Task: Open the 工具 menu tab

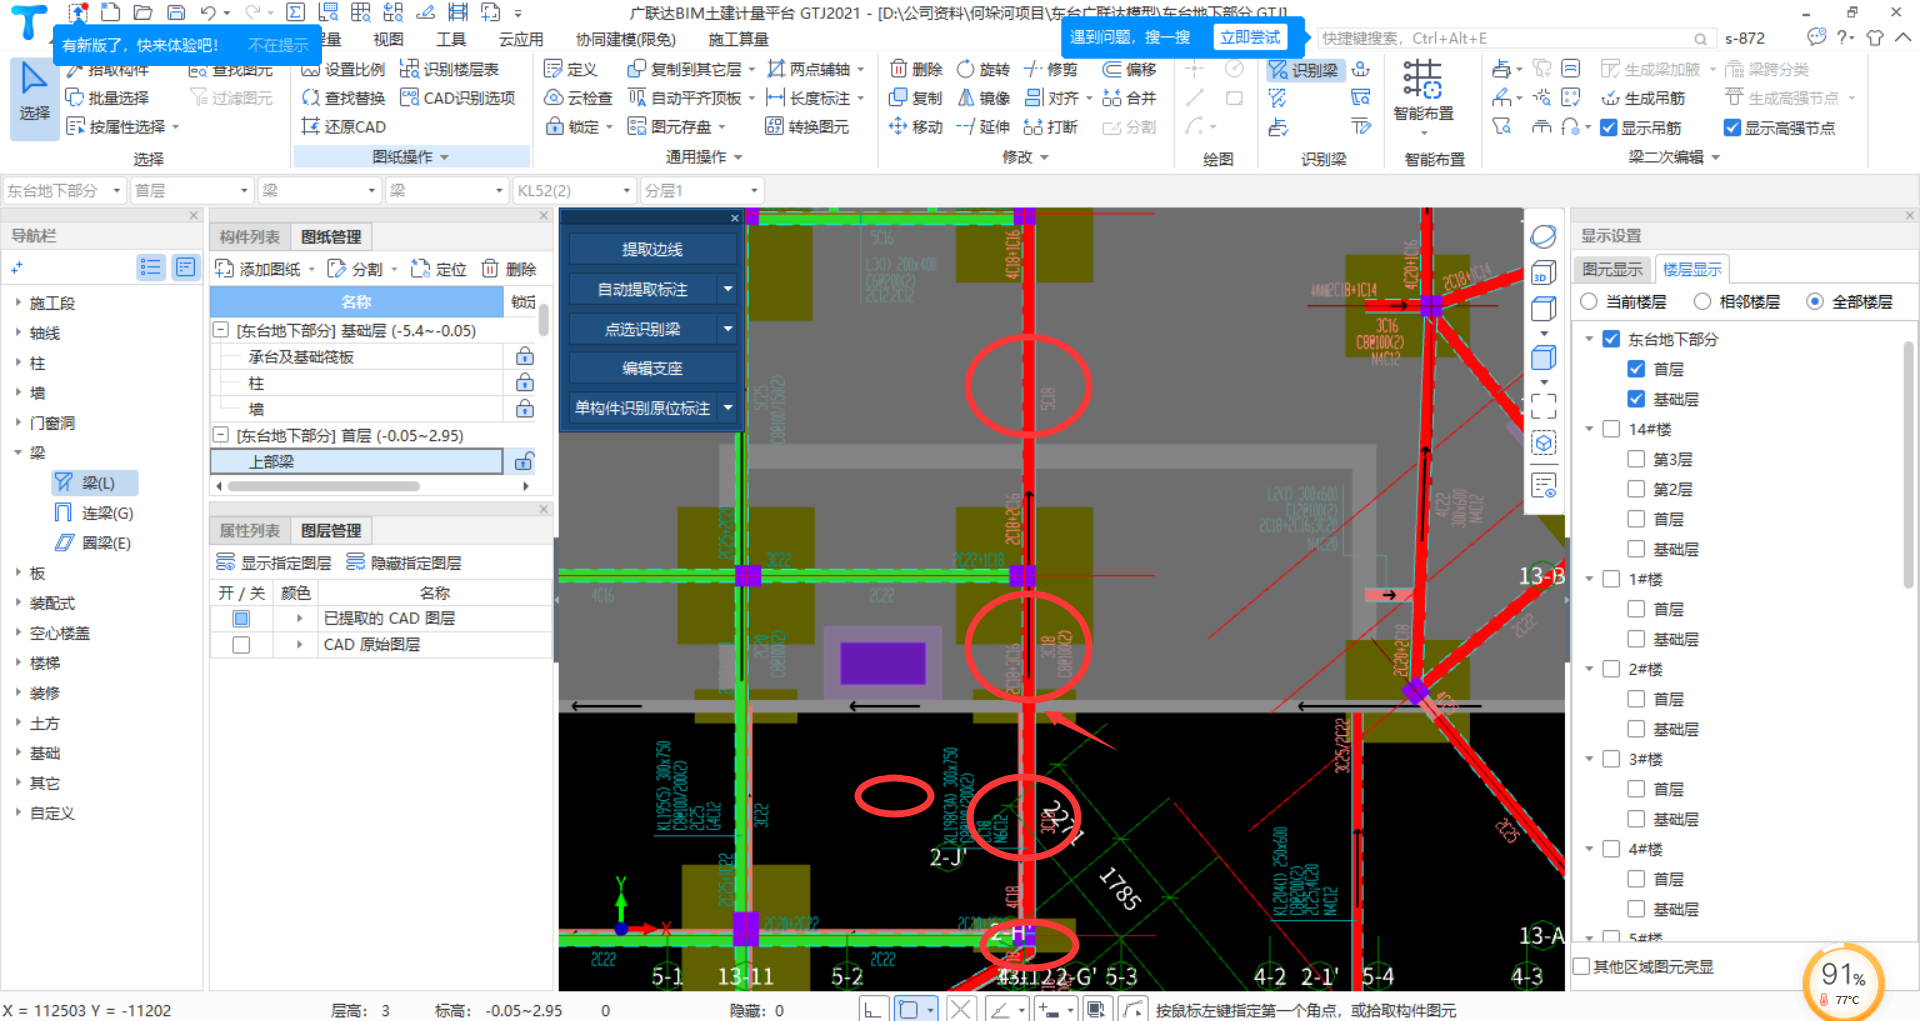Action: (x=451, y=39)
